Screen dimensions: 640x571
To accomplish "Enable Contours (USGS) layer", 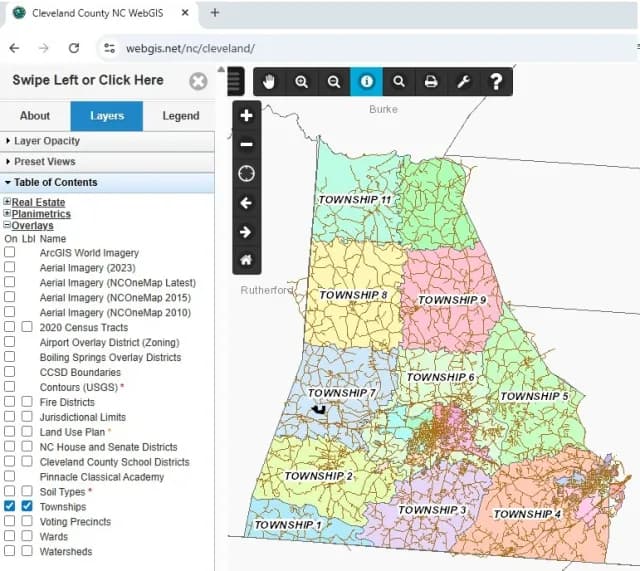I will 9,387.
